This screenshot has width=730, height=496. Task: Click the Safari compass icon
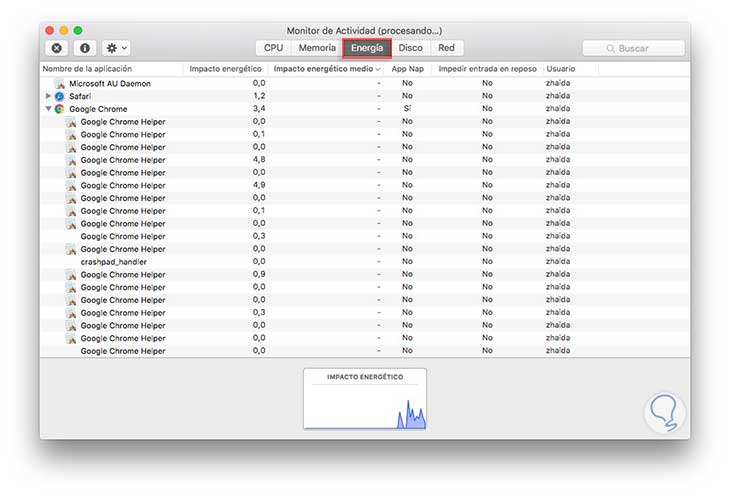click(60, 96)
